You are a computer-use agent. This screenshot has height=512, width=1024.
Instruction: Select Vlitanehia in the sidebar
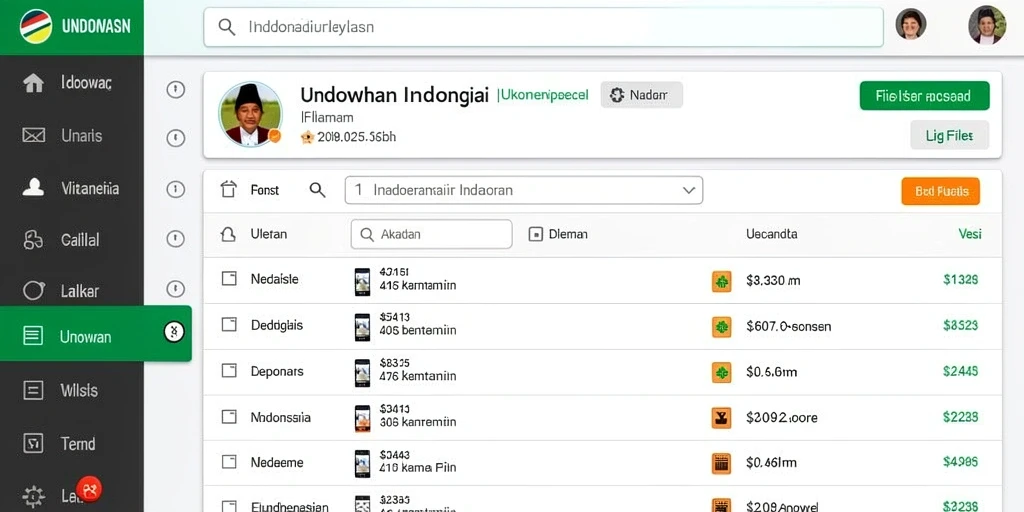[x=90, y=188]
